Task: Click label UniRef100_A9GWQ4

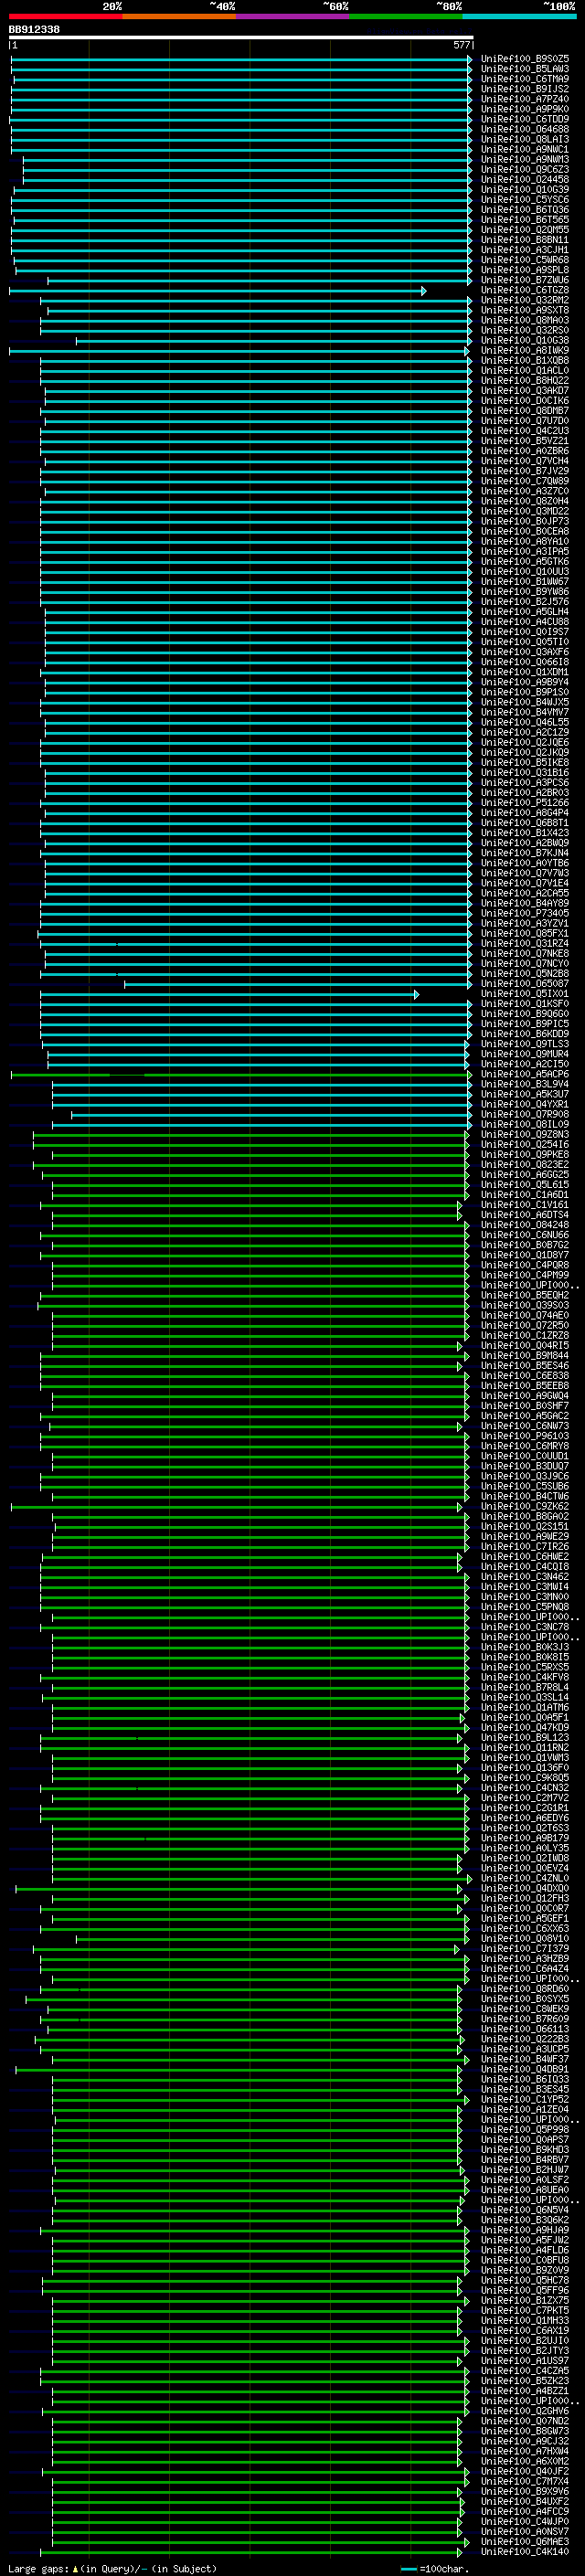Action: click(524, 1396)
